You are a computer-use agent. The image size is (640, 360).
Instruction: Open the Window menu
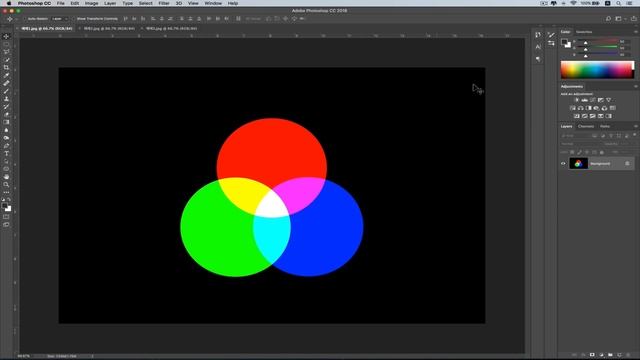click(213, 3)
